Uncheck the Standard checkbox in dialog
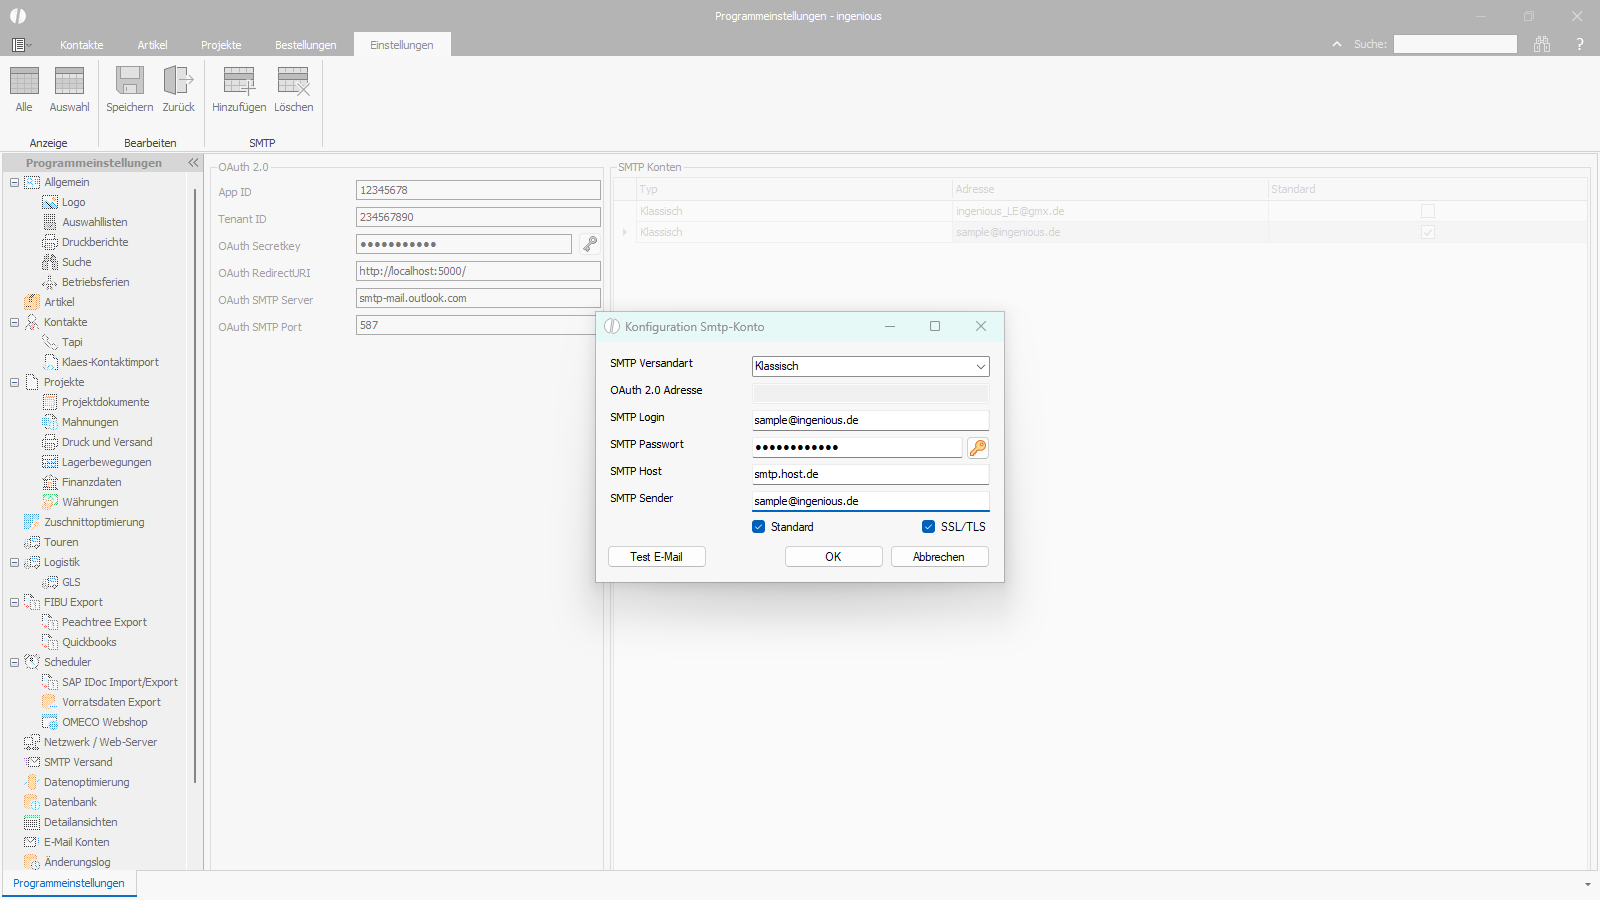Image resolution: width=1600 pixels, height=900 pixels. pos(759,527)
